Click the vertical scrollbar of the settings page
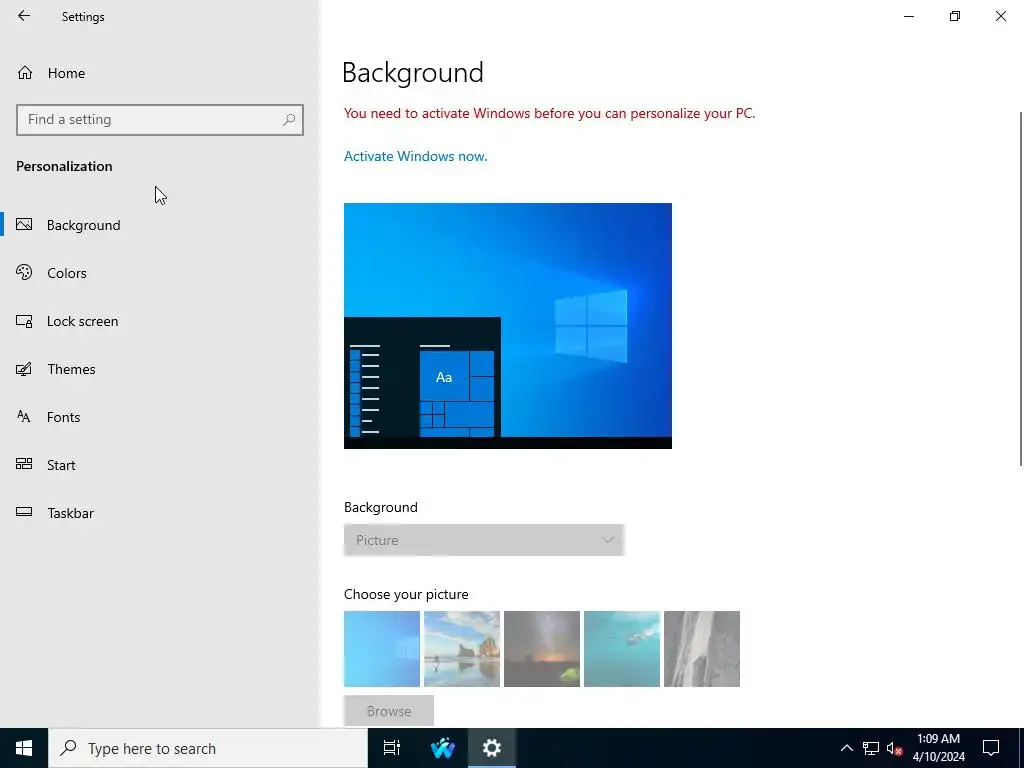1024x768 pixels. [x=1021, y=289]
